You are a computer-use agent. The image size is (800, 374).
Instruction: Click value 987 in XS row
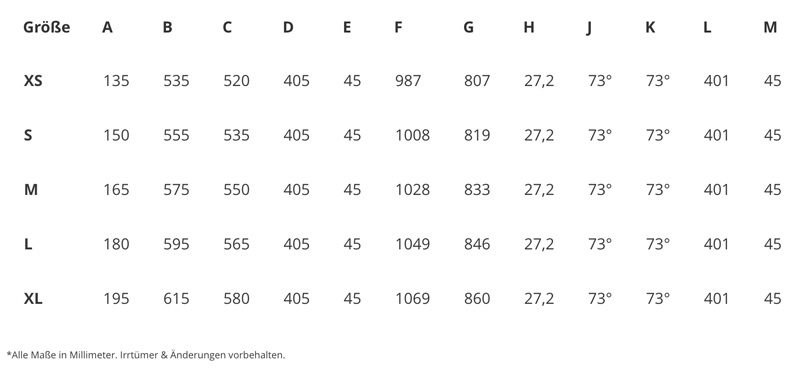[408, 81]
